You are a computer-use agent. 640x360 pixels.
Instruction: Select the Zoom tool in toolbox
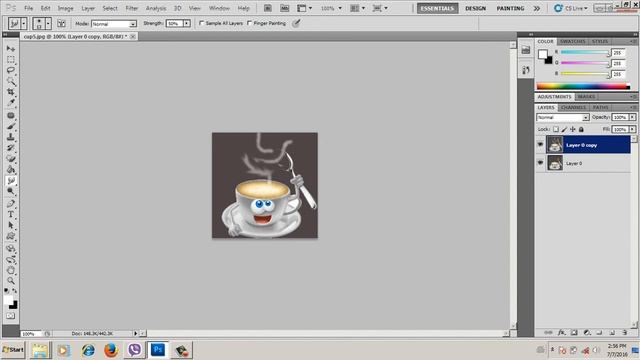click(x=11, y=281)
